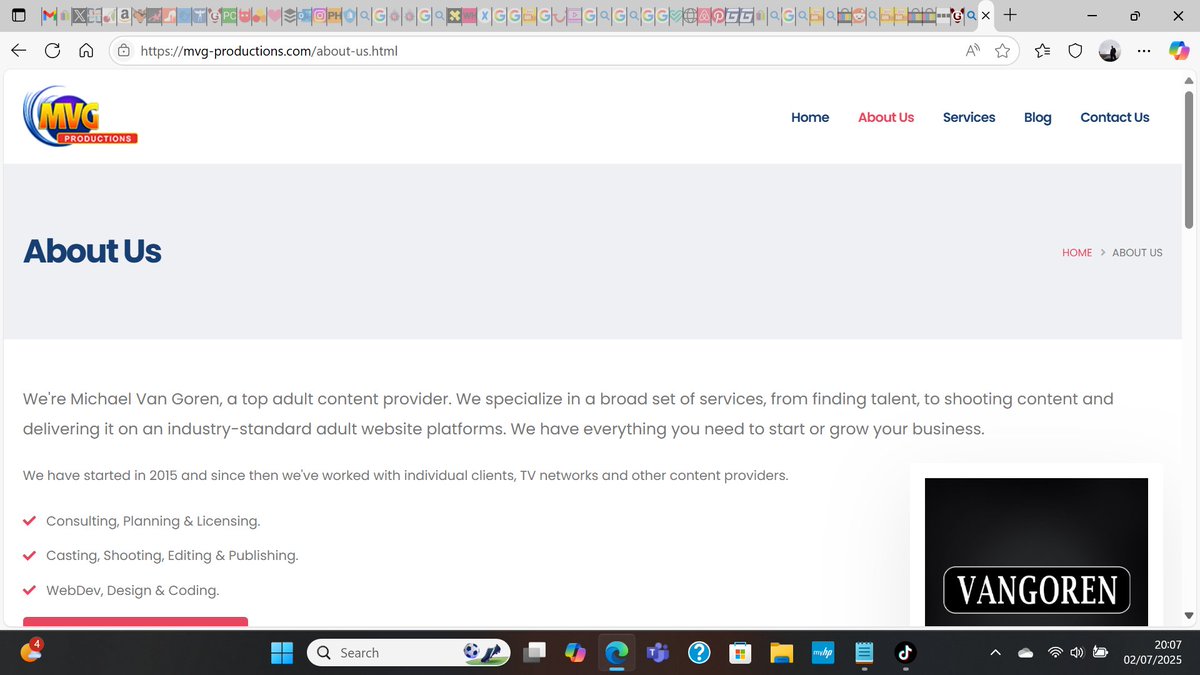Click the browser home icon

[x=86, y=51]
